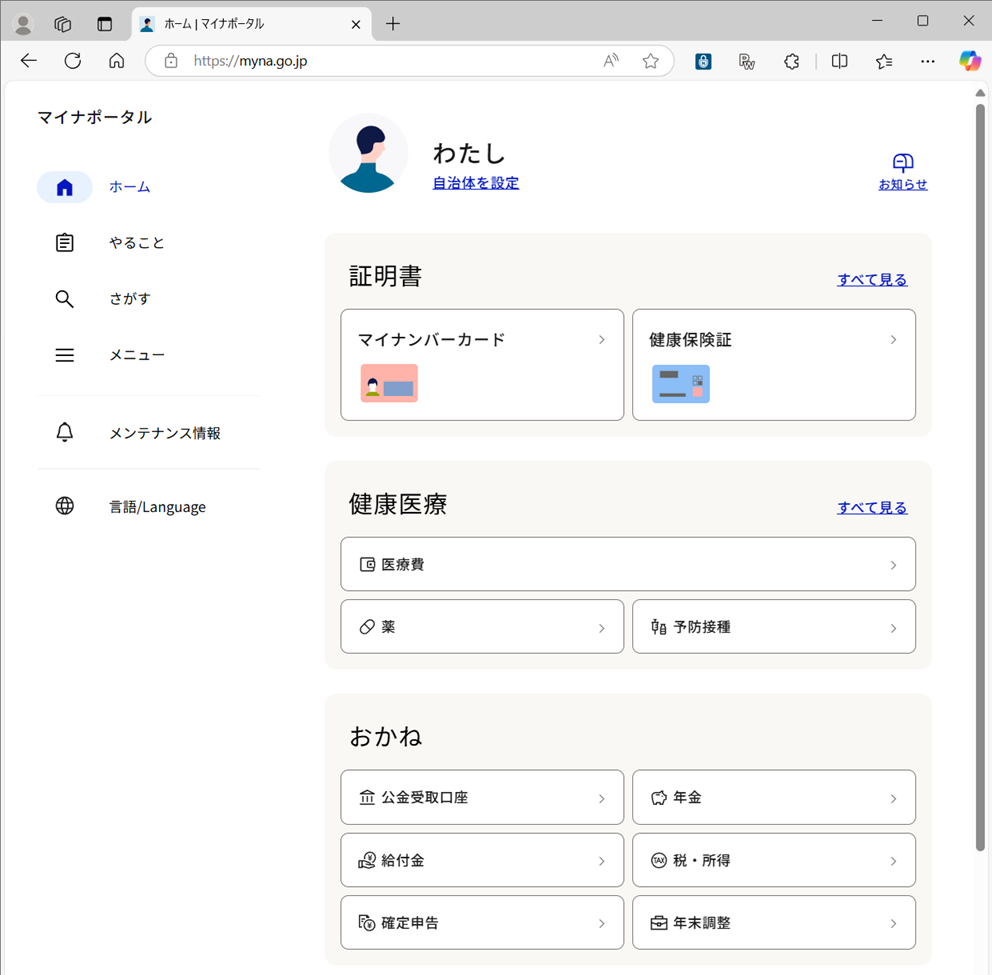Image resolution: width=992 pixels, height=975 pixels.
Task: Click the マイナポータル logo text
Action: (94, 117)
